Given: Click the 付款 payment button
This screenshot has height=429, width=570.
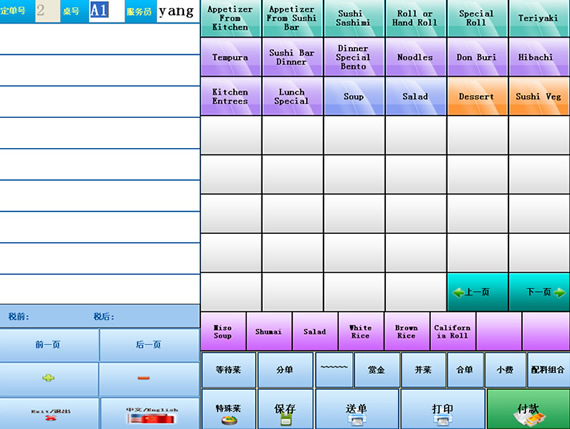Looking at the screenshot, I should (x=528, y=409).
